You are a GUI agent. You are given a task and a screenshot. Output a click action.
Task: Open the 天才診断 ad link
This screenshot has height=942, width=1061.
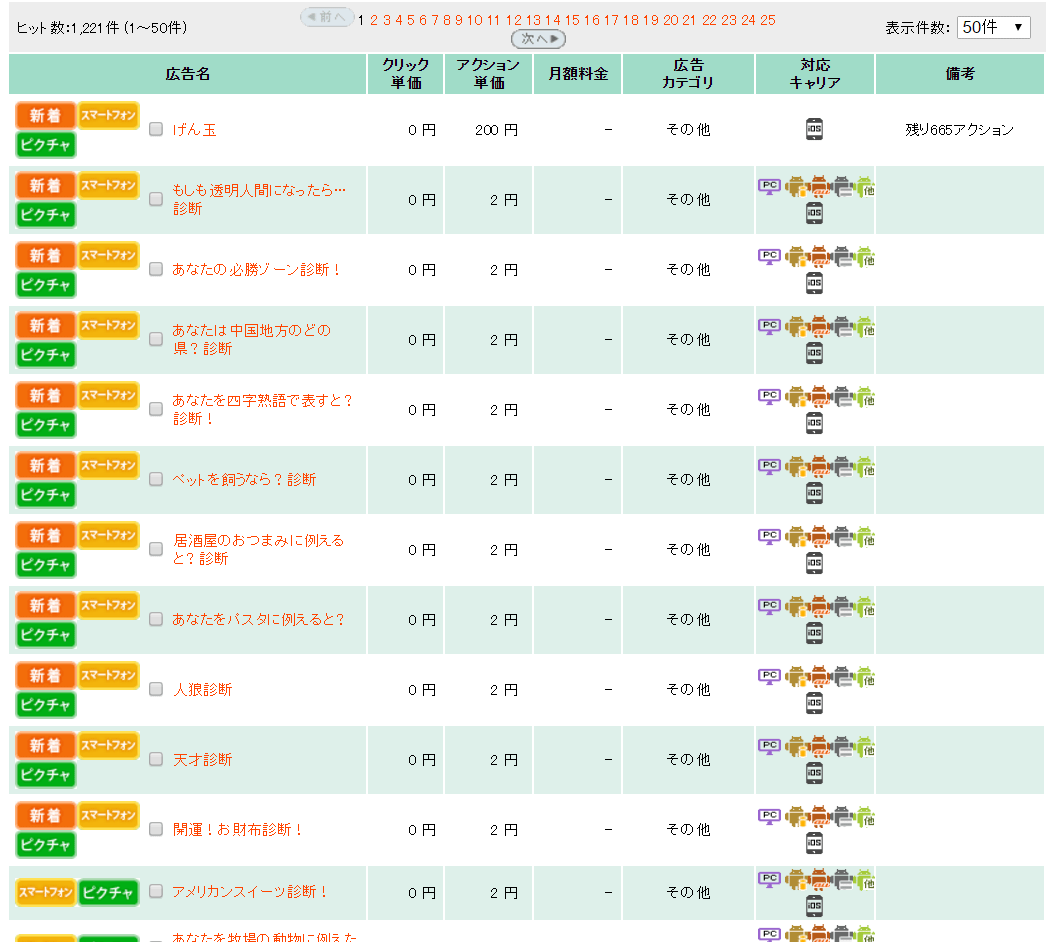pyautogui.click(x=202, y=760)
